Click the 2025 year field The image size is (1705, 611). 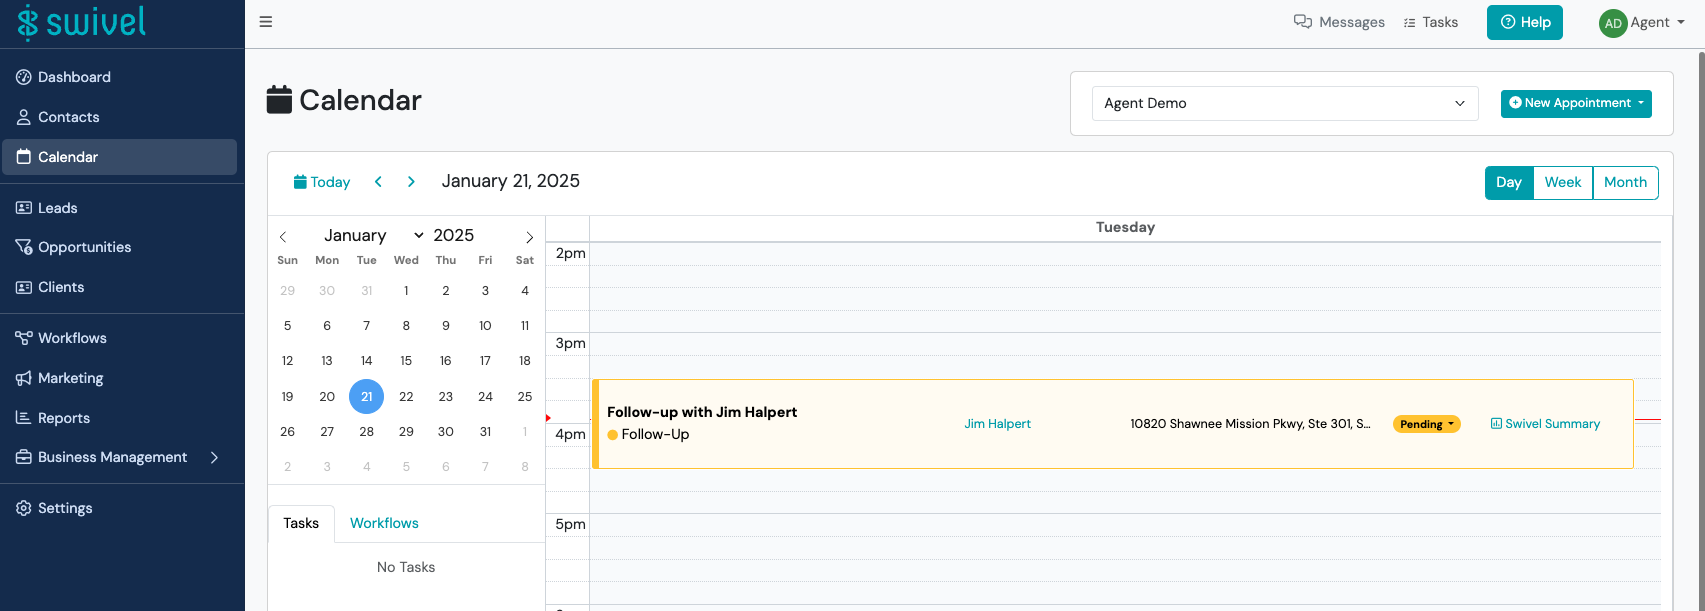tap(454, 235)
